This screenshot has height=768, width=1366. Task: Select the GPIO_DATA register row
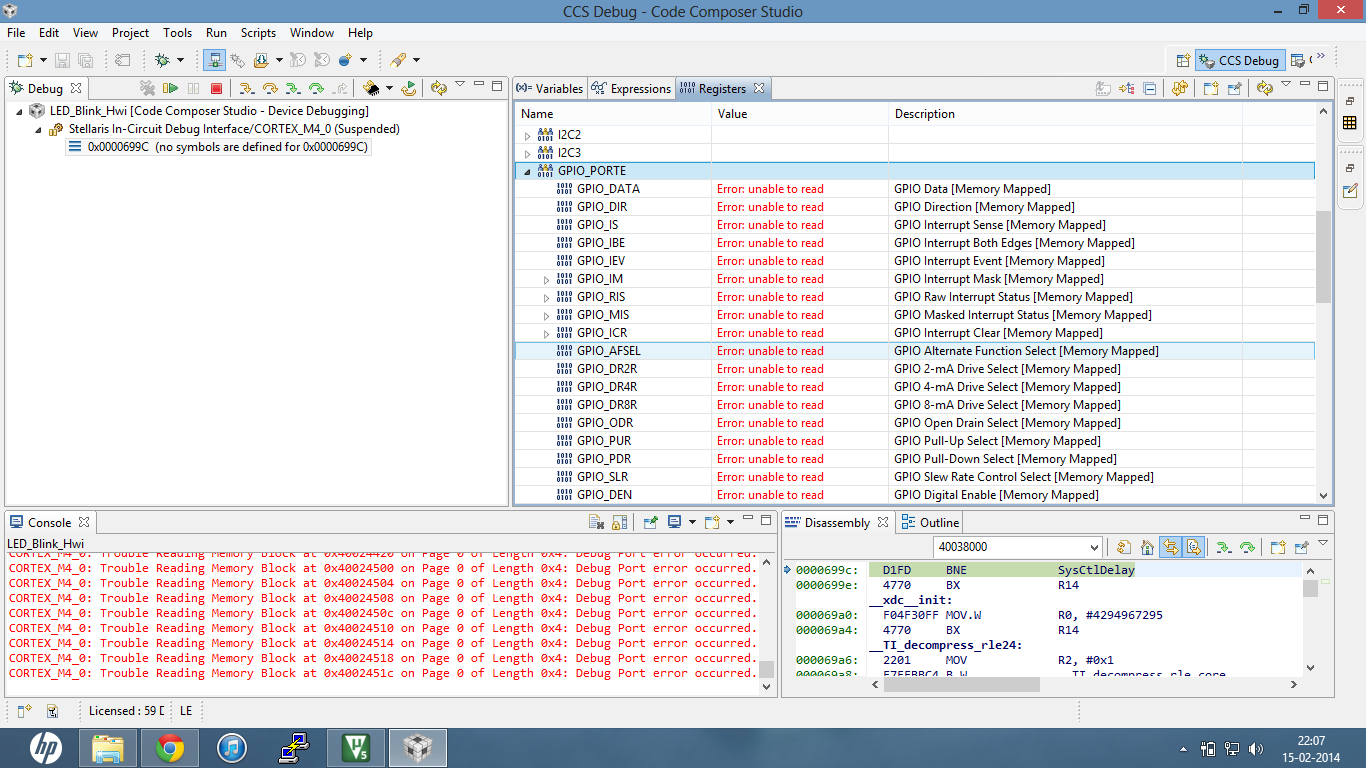(915, 189)
